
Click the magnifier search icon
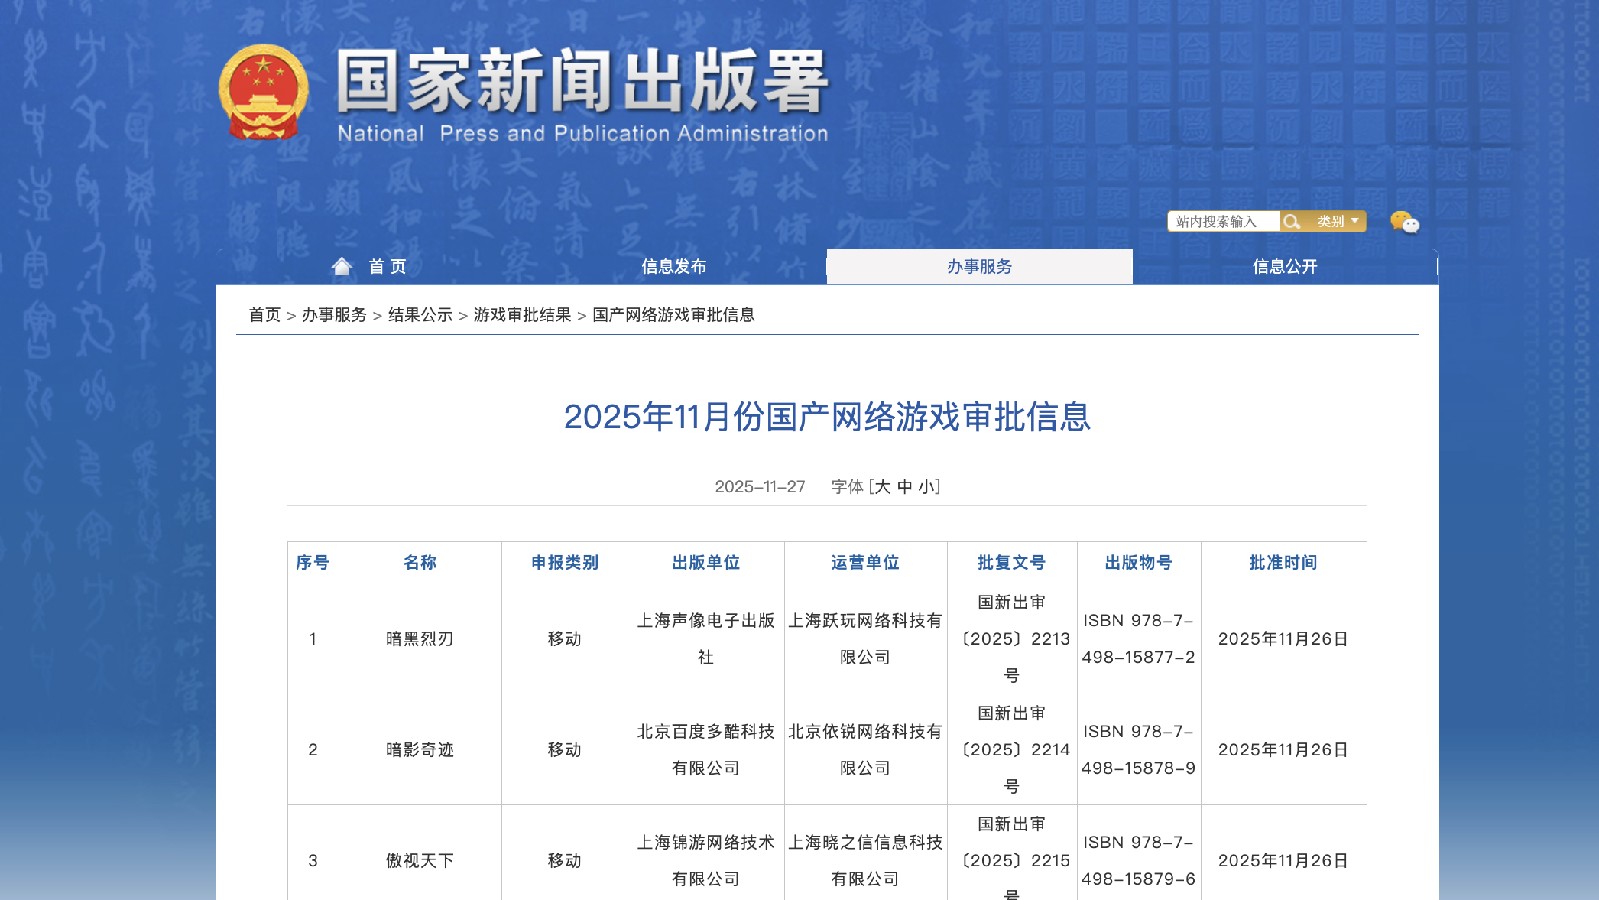pyautogui.click(x=1292, y=221)
